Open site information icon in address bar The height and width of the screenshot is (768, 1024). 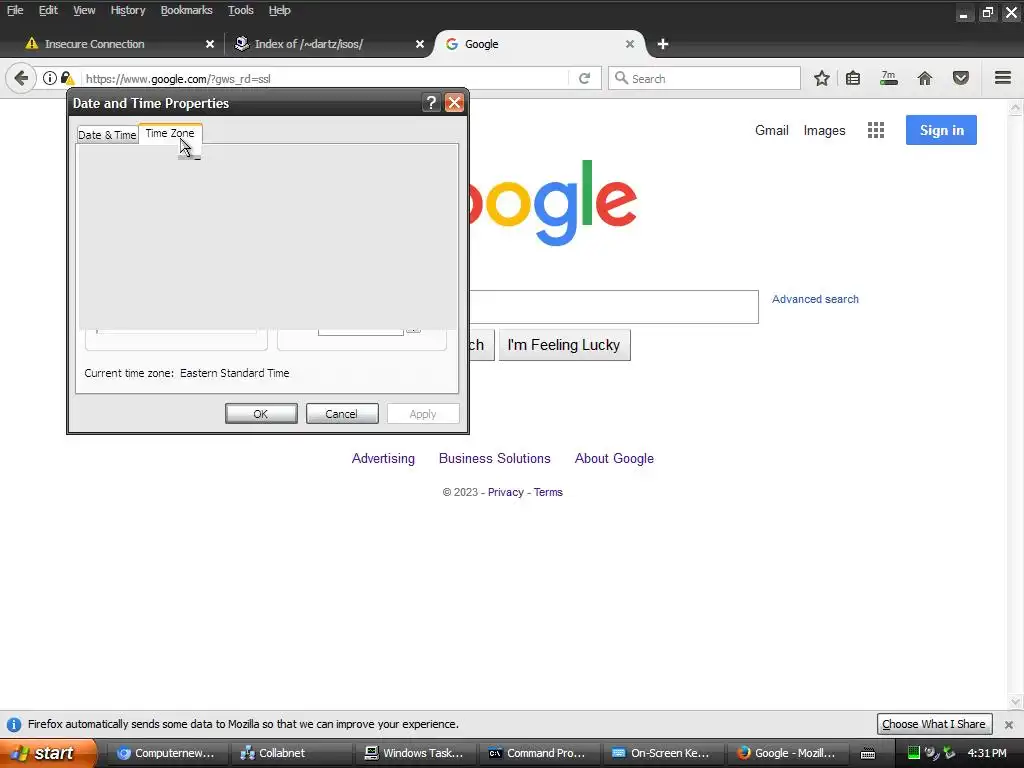point(50,78)
